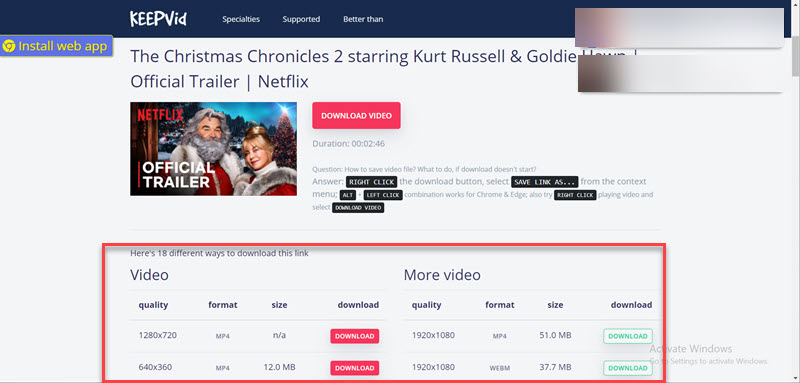This screenshot has width=800, height=383.
Task: Click the SAVE LINK AS... key label
Action: [544, 182]
